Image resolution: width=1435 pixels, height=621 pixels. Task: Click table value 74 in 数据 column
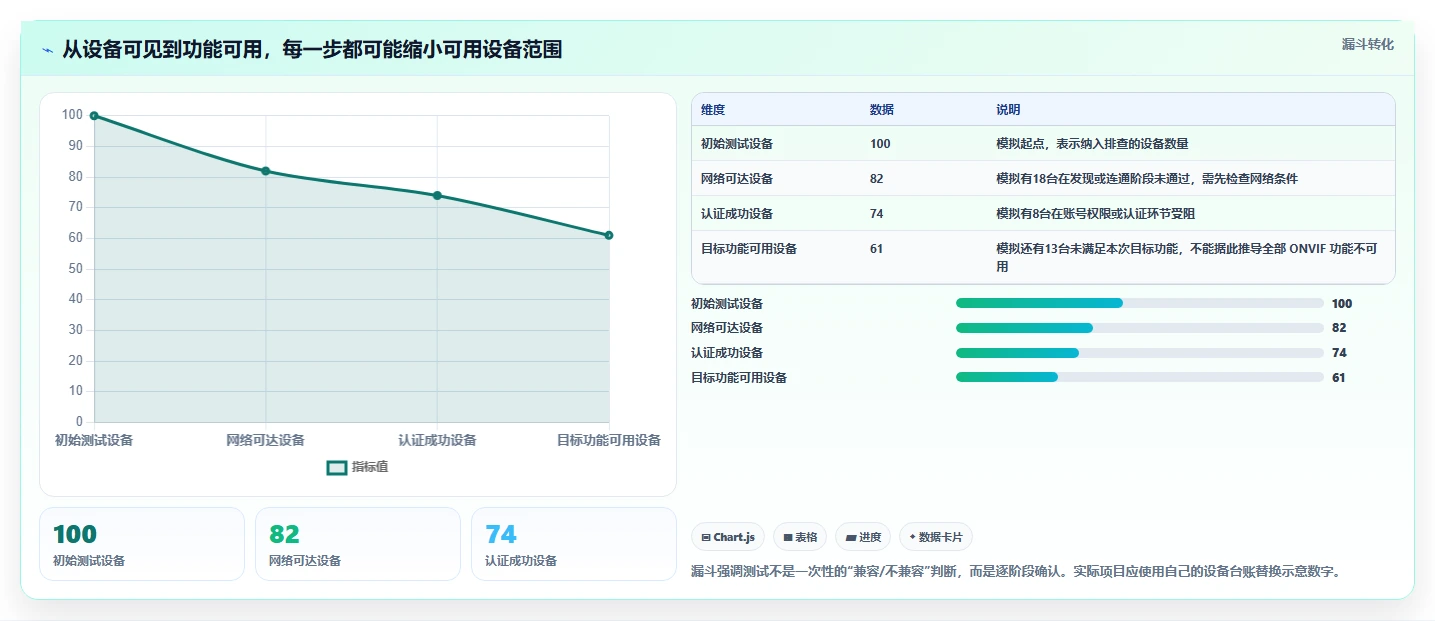point(877,213)
